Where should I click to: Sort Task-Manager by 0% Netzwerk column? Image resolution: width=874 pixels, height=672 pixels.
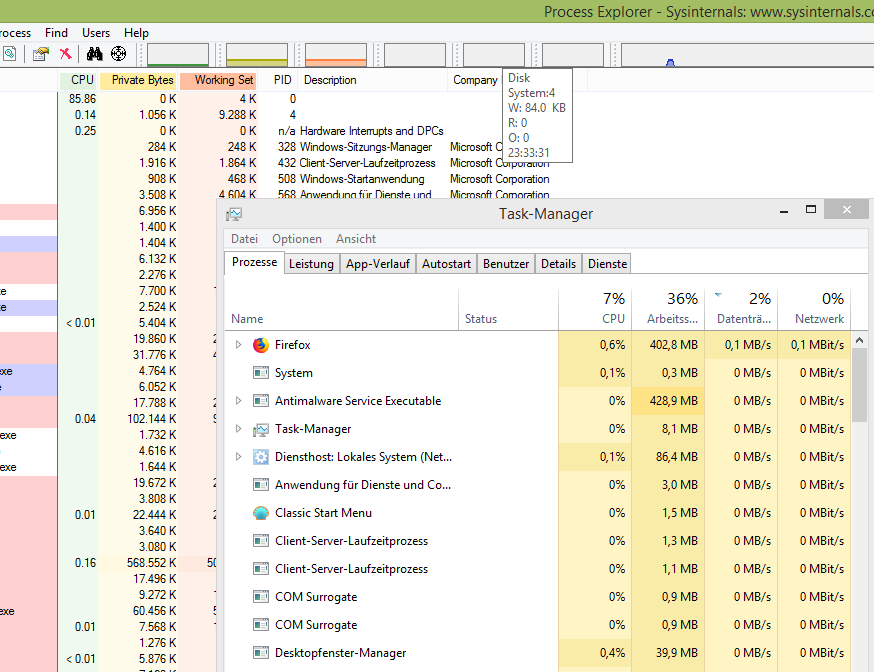click(814, 309)
